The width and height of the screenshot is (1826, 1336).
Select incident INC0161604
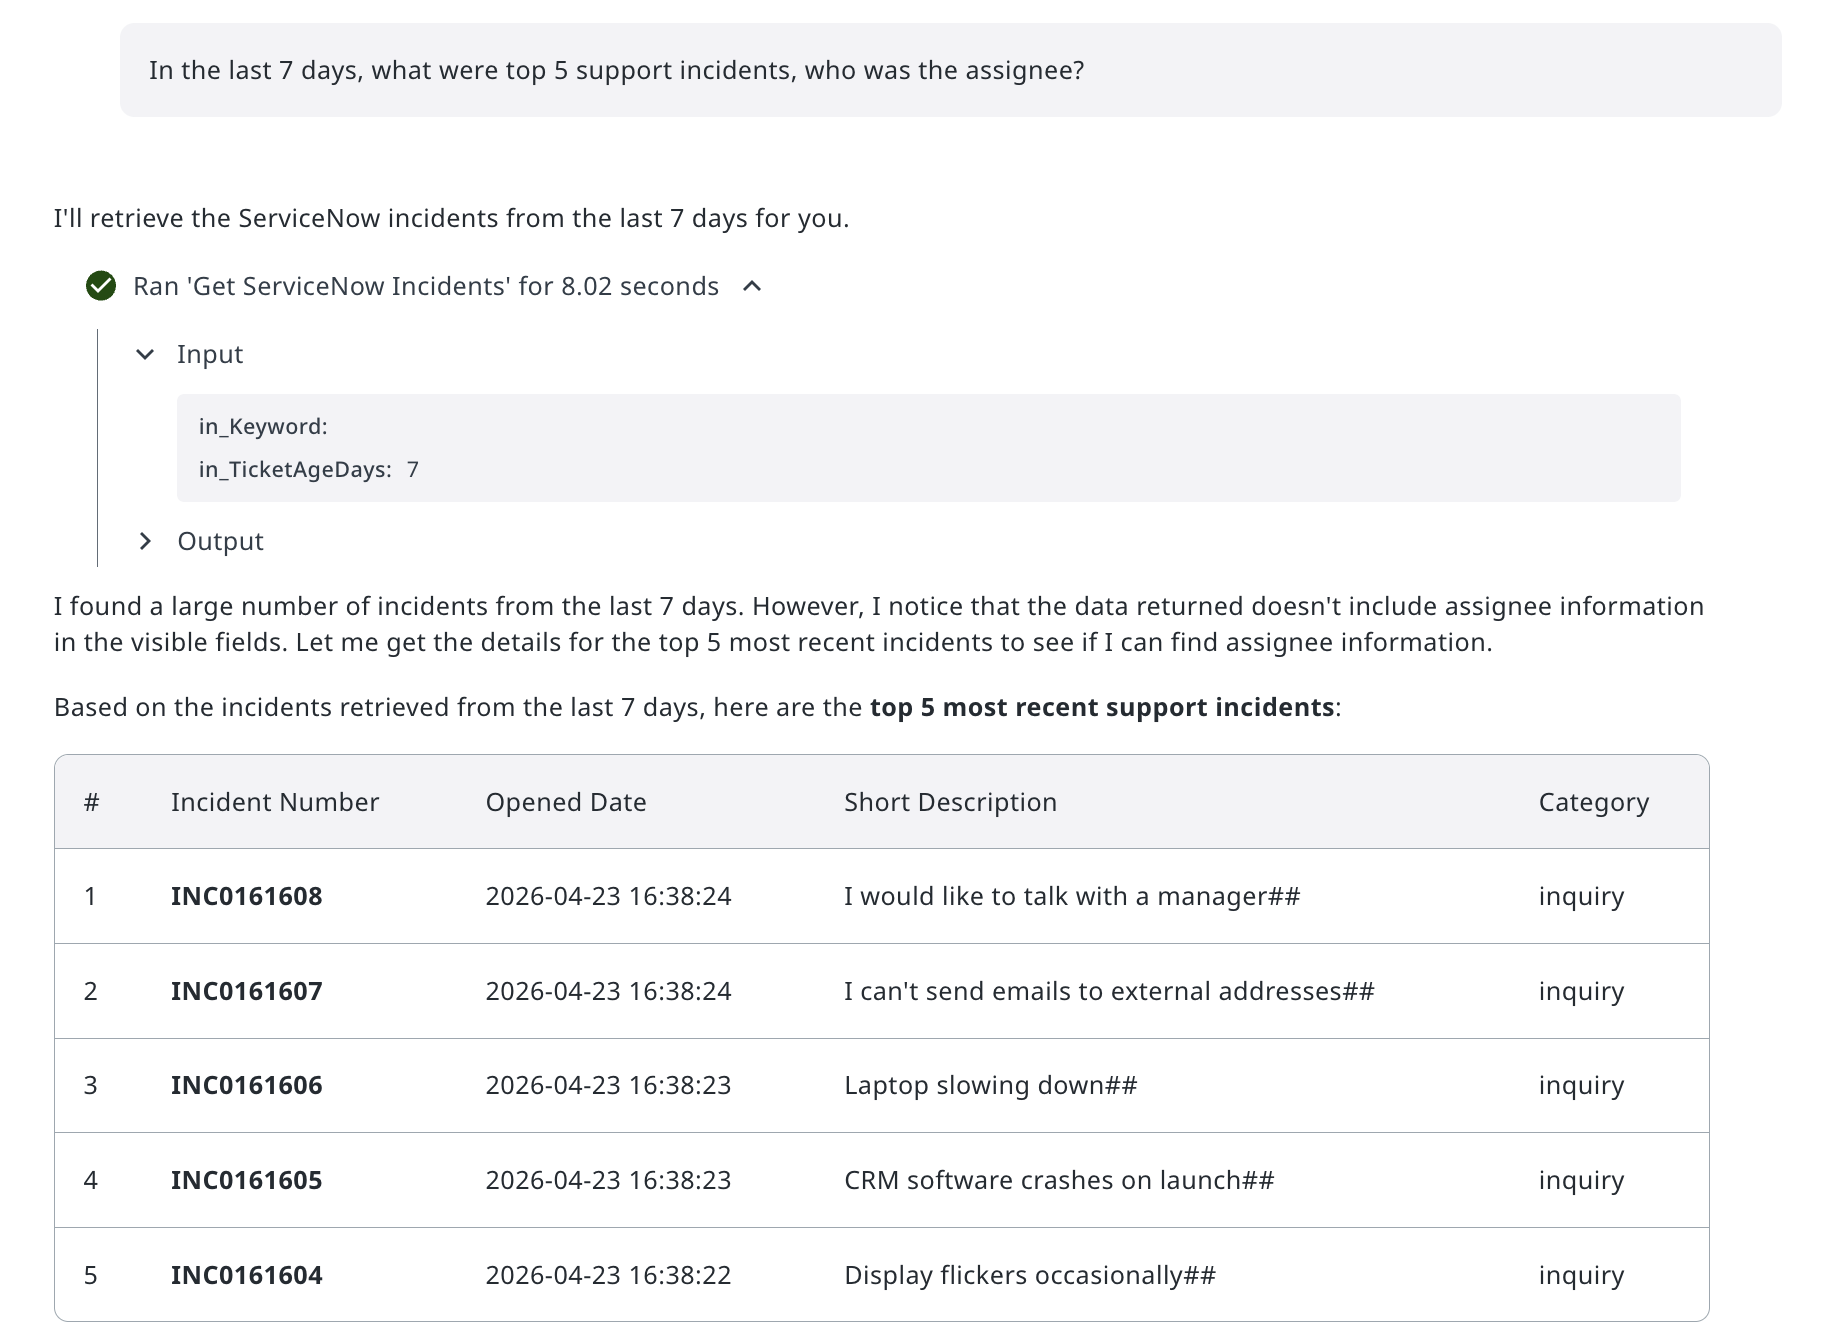(247, 1275)
